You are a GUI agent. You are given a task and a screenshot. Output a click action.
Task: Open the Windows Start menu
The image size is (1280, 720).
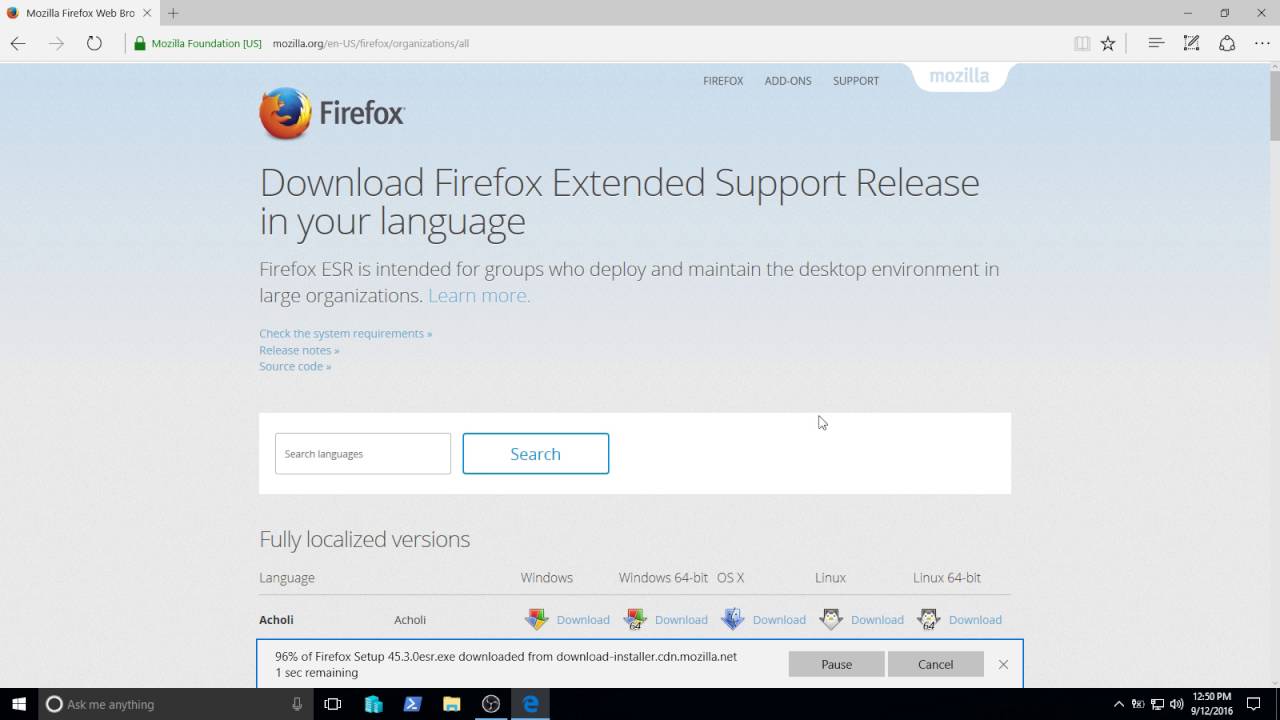19,704
